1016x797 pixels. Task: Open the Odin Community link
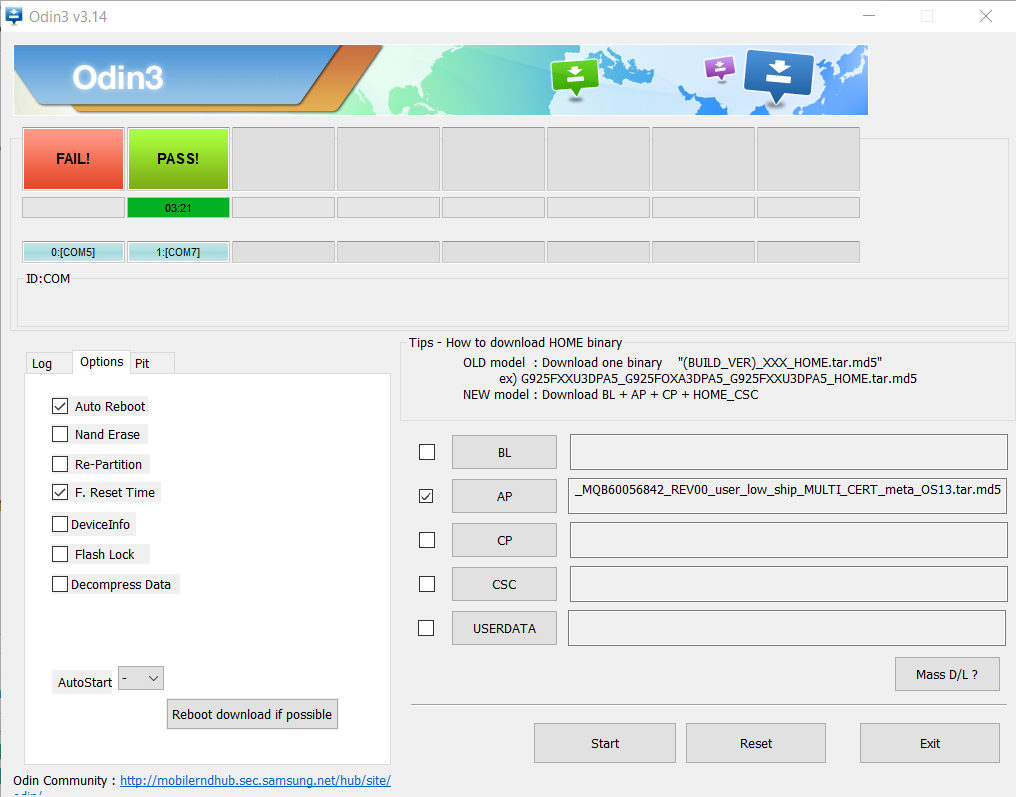tap(255, 781)
